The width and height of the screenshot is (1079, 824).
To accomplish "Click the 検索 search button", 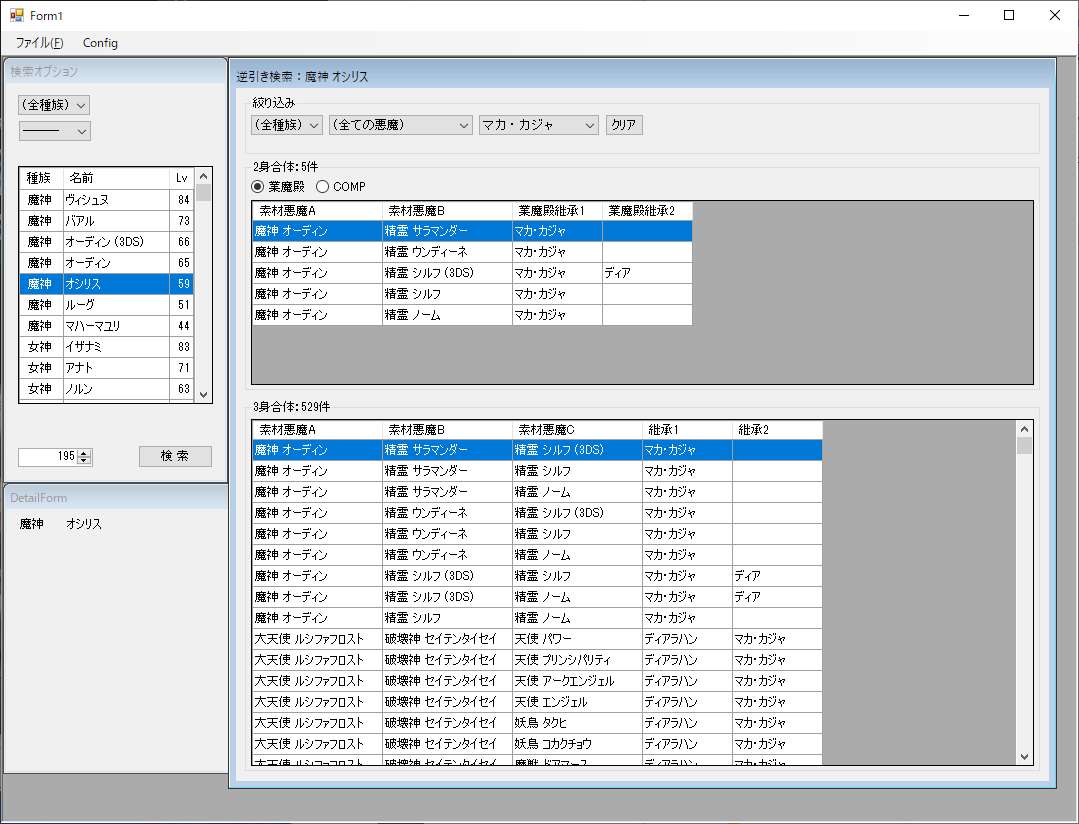I will 174,456.
